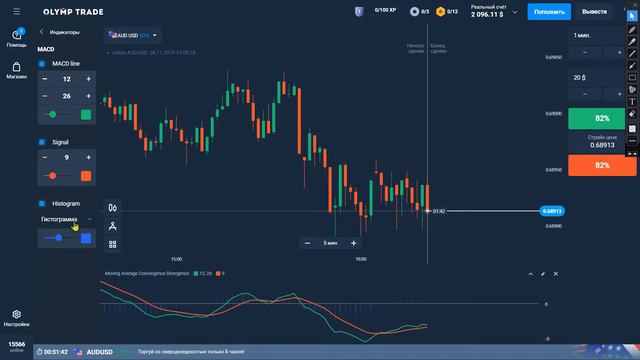Expand the Реальный счёт account dropdown
Image resolution: width=640 pixels, height=360 pixels.
pyautogui.click(x=515, y=12)
